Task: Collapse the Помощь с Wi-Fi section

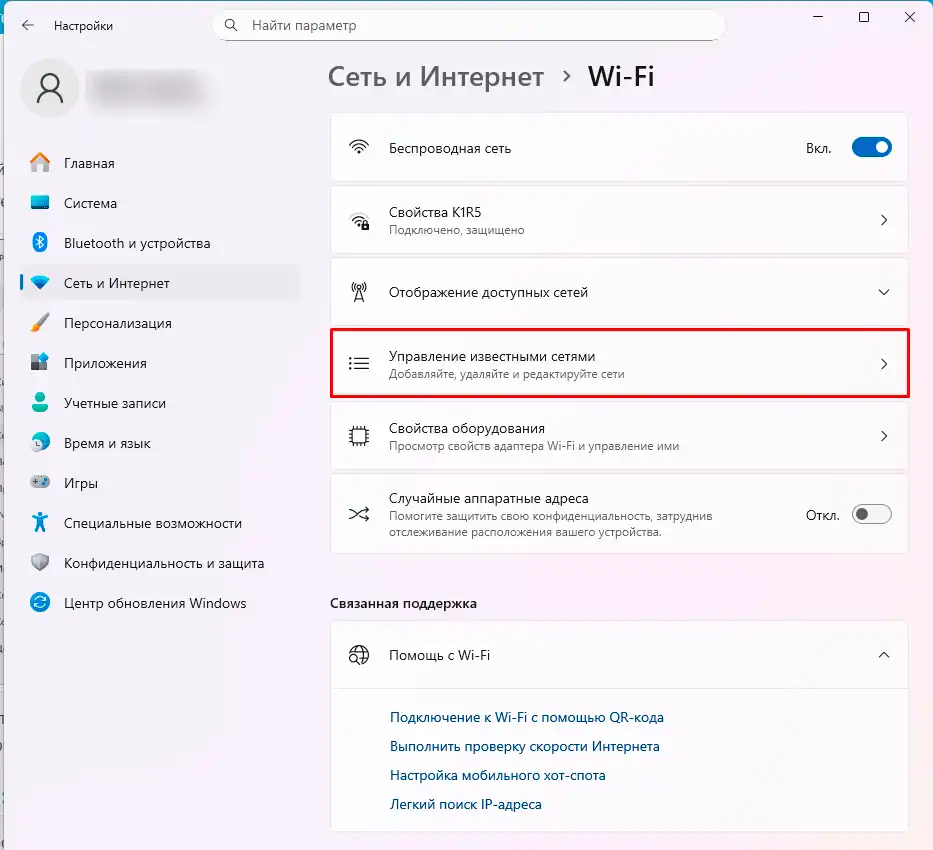Action: coord(883,655)
